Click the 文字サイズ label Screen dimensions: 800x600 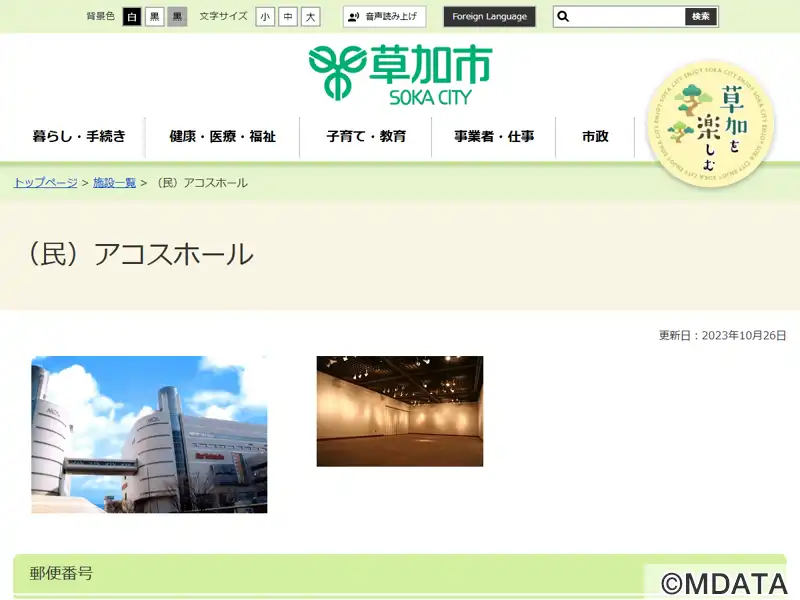click(223, 16)
